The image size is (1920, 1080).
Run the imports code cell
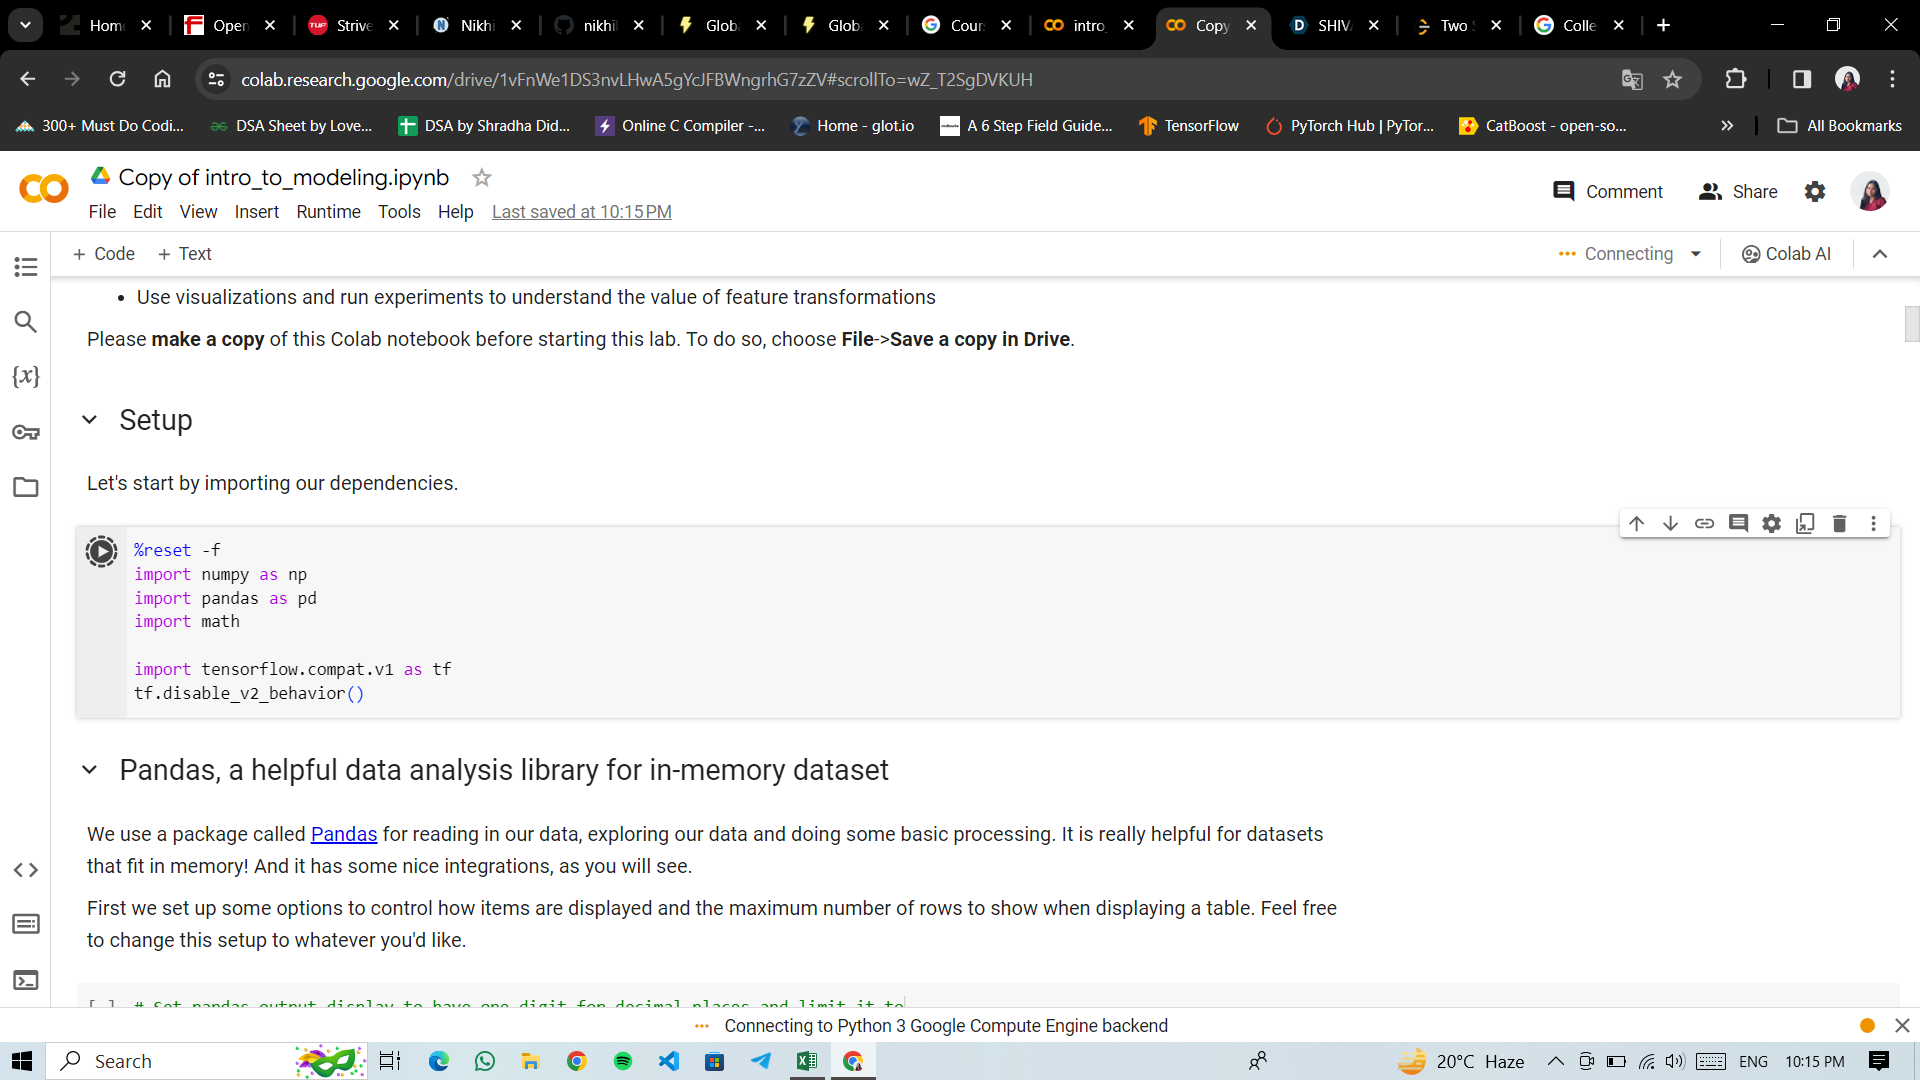pyautogui.click(x=101, y=551)
